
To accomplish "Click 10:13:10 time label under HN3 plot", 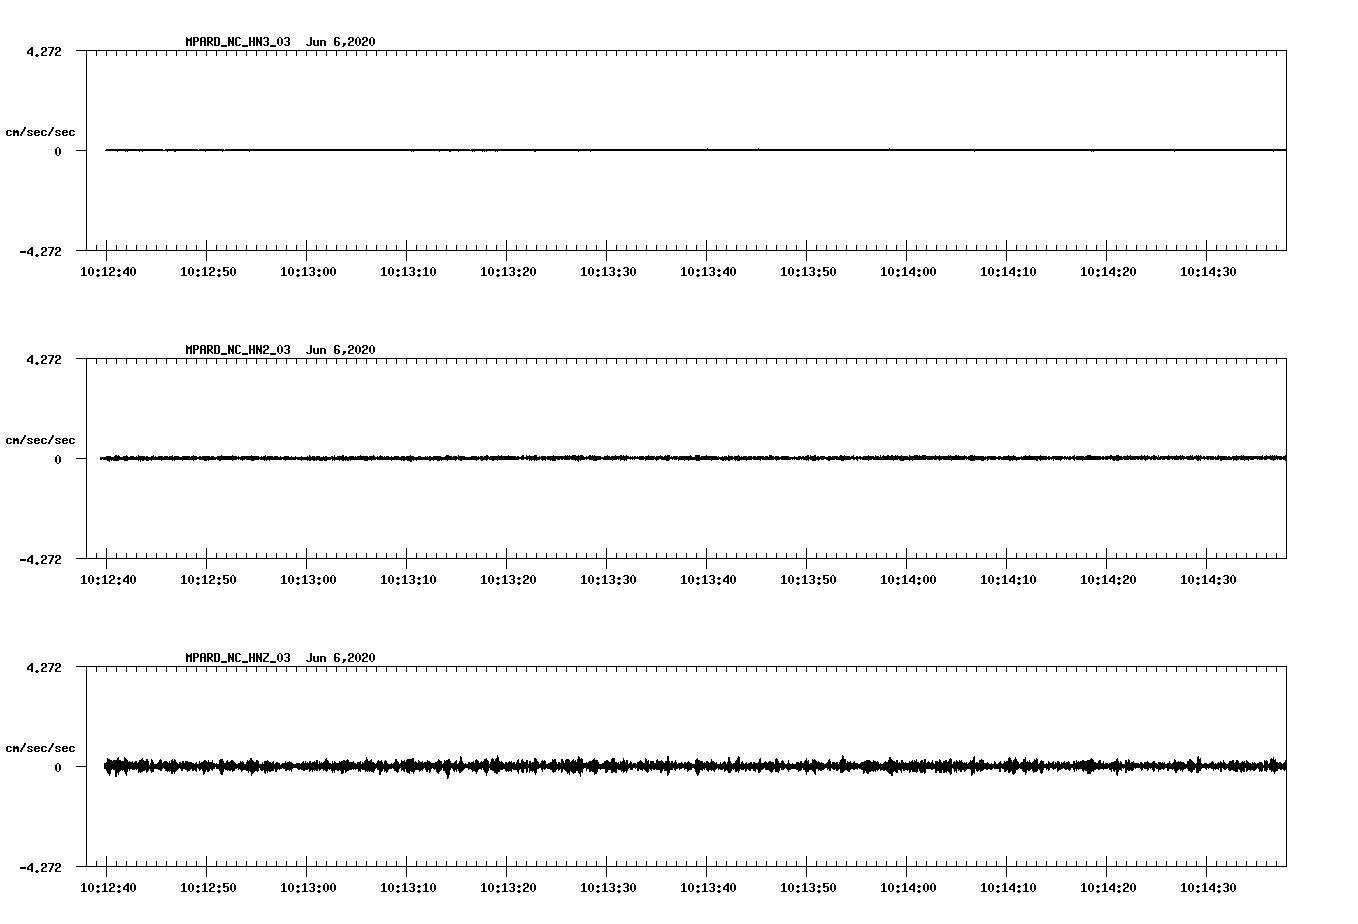I will tap(408, 272).
